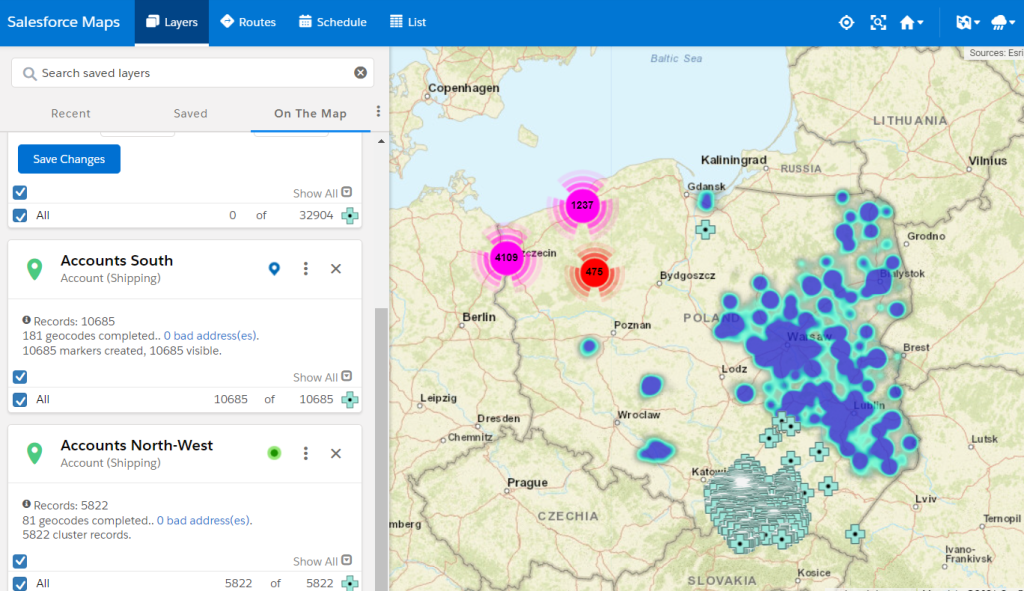
Task: Click the plus marker south of Gdansk
Action: (x=705, y=229)
